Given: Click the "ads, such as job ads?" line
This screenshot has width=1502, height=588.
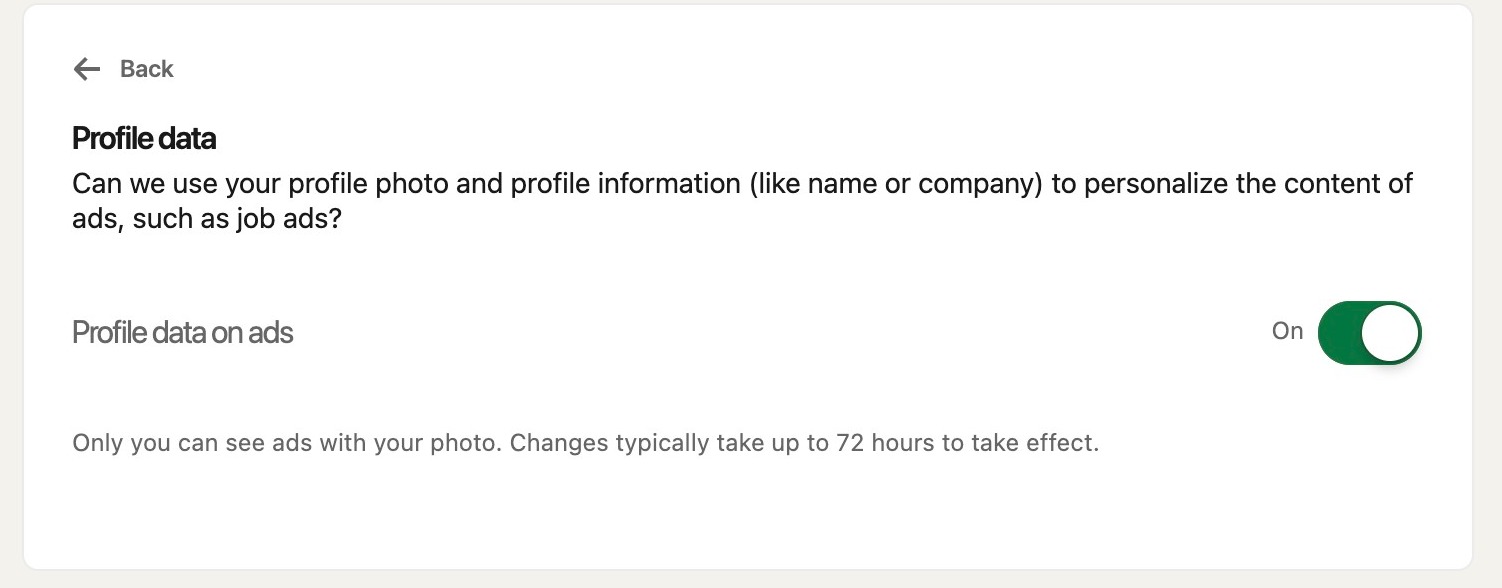Looking at the screenshot, I should click(207, 219).
